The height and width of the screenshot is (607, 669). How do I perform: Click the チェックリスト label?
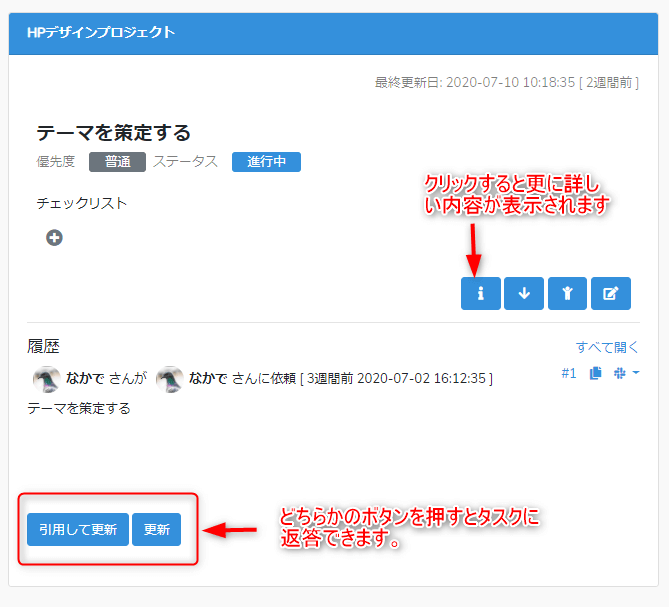tap(81, 203)
